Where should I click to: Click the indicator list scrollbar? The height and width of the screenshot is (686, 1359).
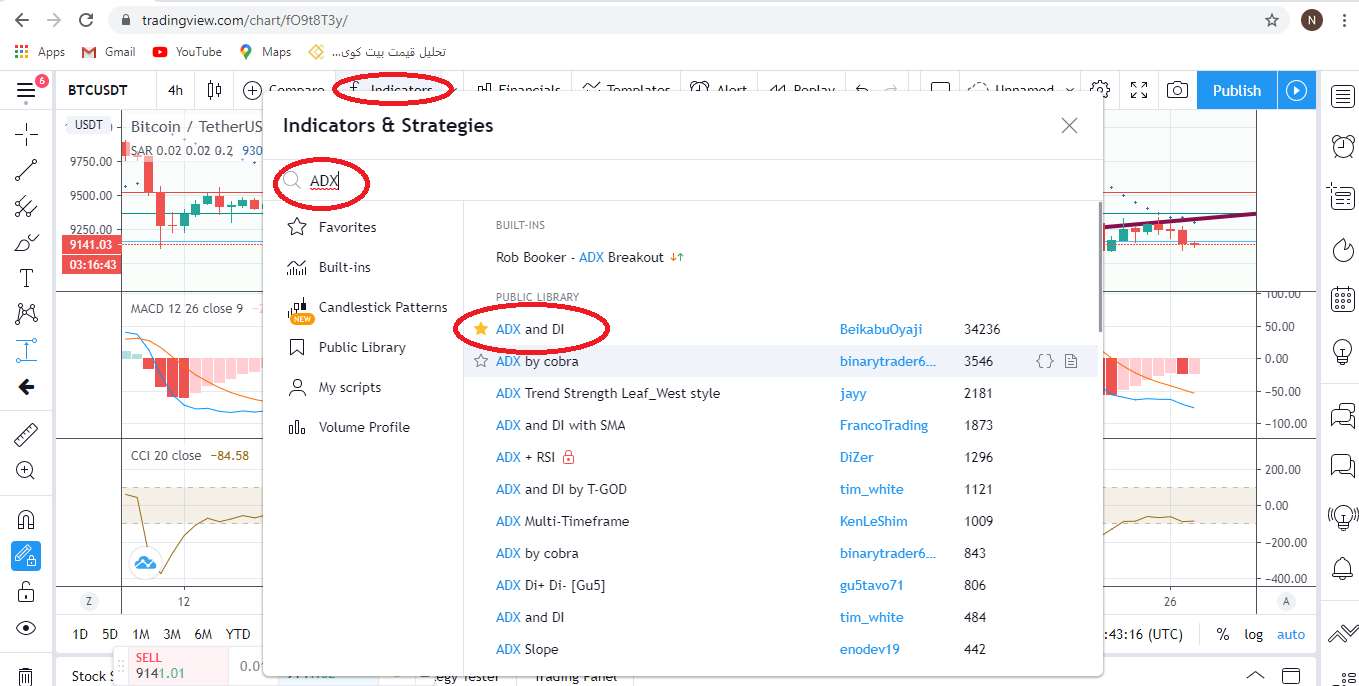click(1099, 267)
